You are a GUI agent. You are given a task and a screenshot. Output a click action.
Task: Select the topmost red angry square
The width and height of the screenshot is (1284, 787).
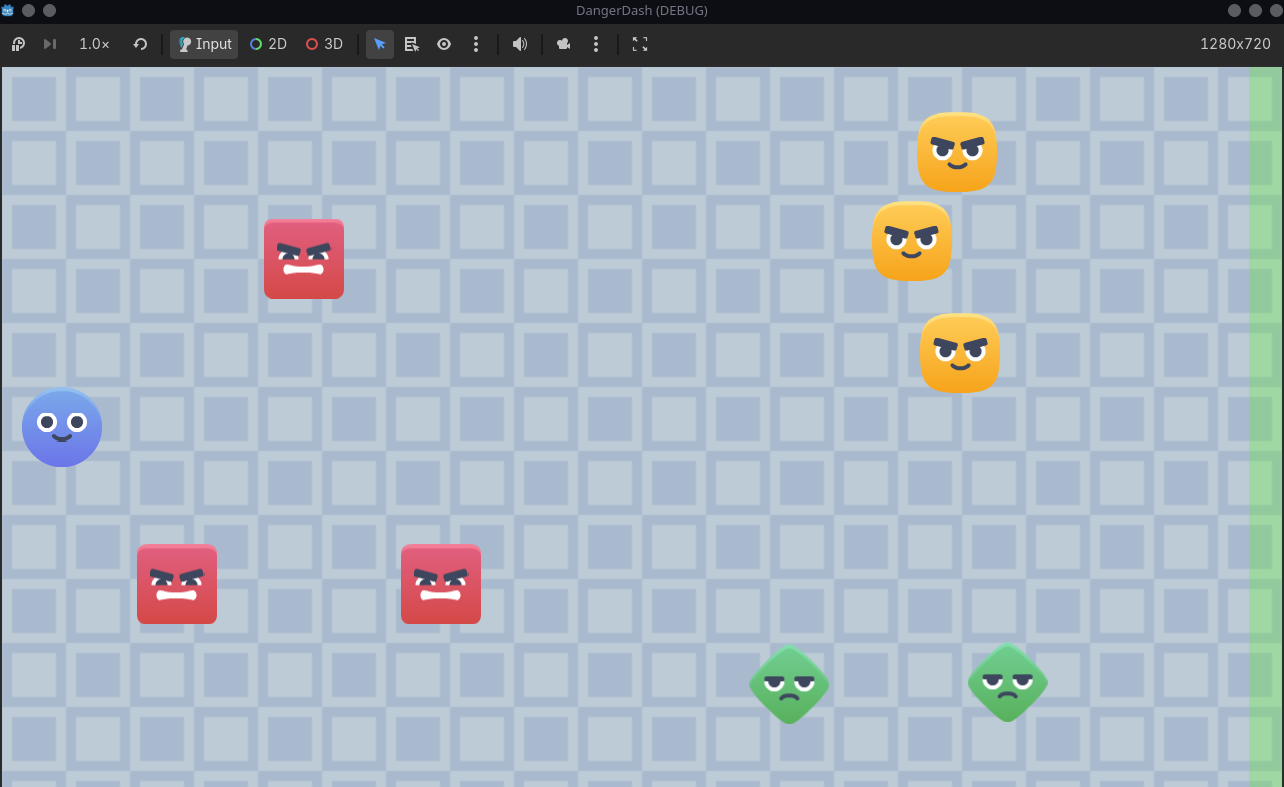coord(304,259)
